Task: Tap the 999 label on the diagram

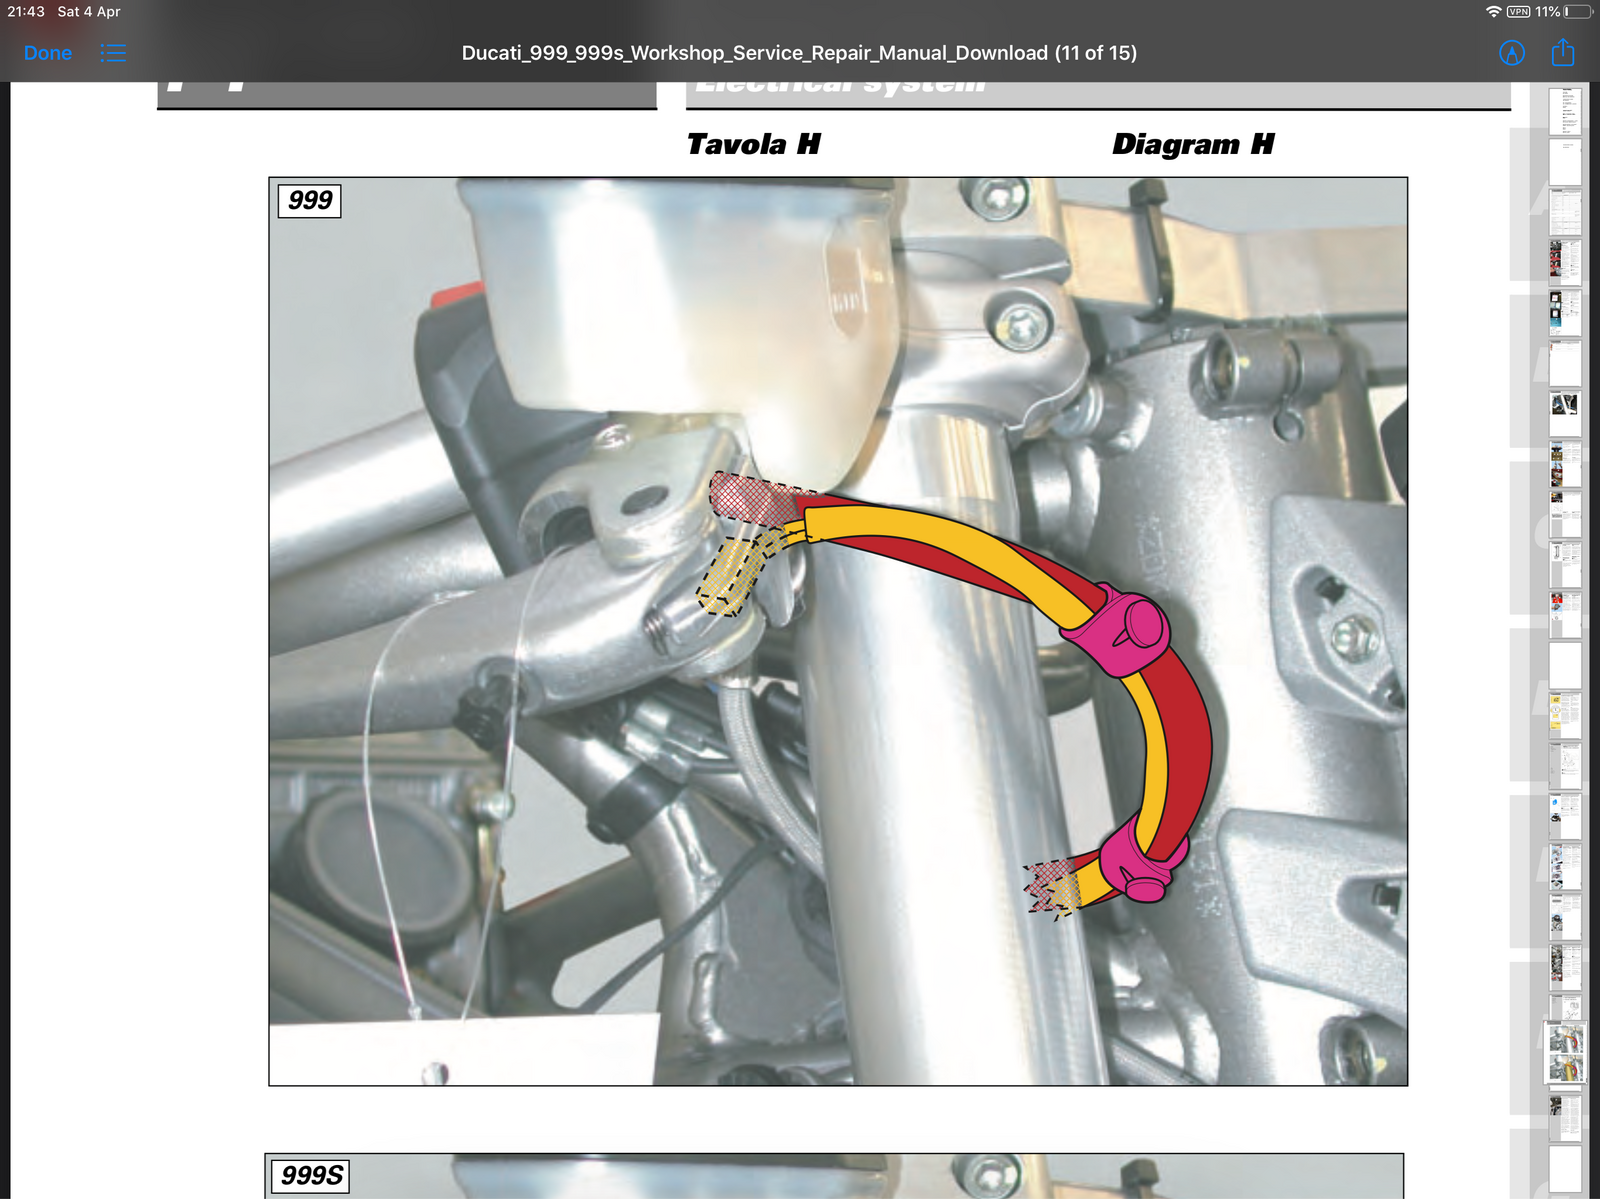Action: point(310,200)
